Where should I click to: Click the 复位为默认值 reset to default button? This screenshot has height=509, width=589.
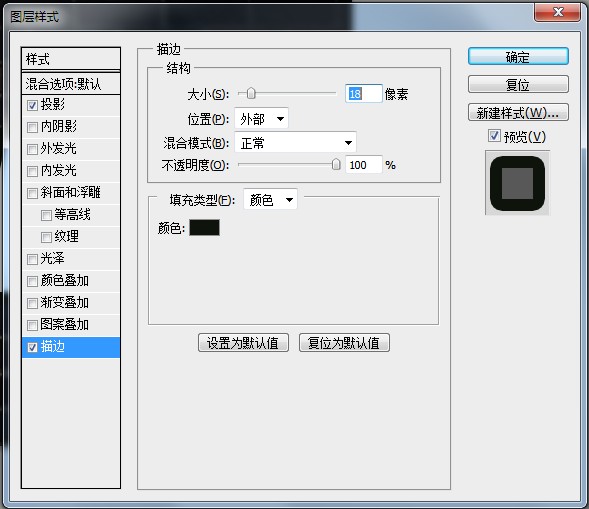coord(344,343)
